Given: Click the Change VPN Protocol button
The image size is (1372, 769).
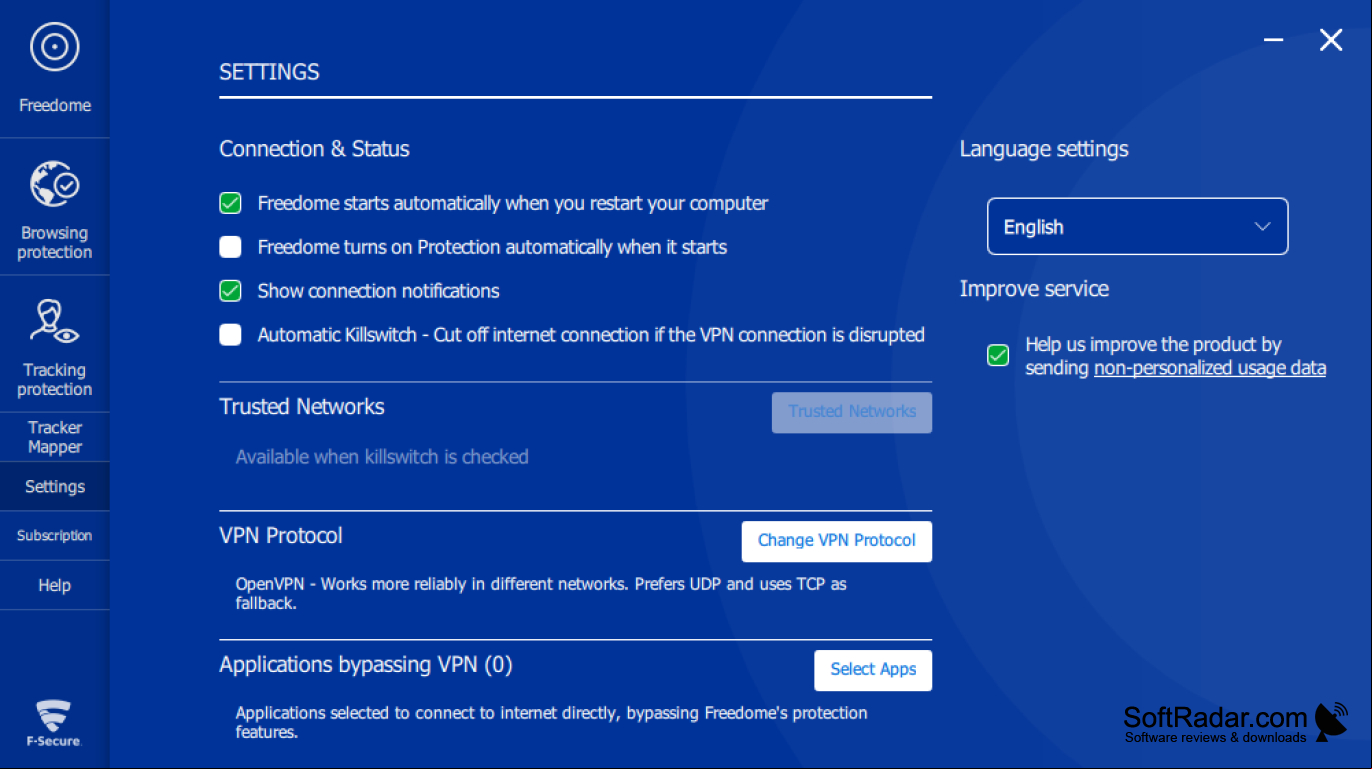Looking at the screenshot, I should [x=837, y=541].
